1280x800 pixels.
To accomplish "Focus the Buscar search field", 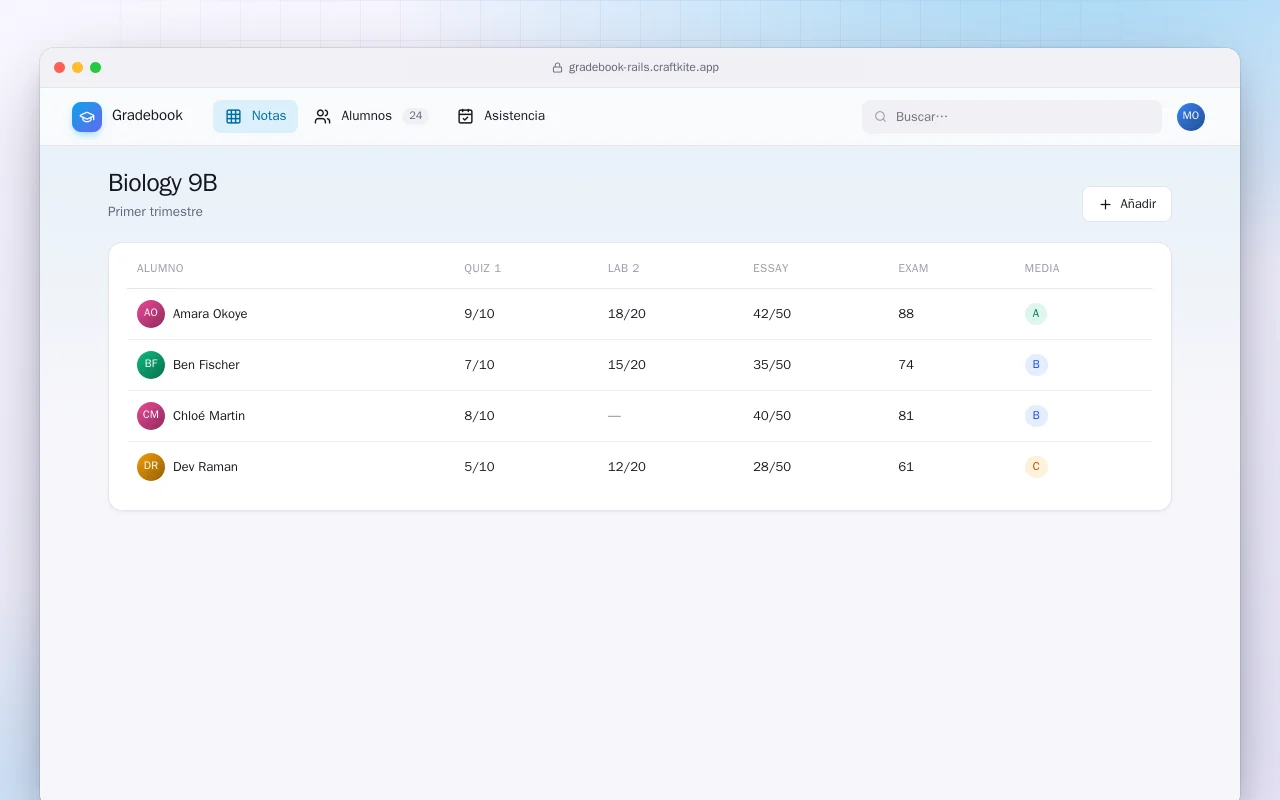I will 1012,117.
